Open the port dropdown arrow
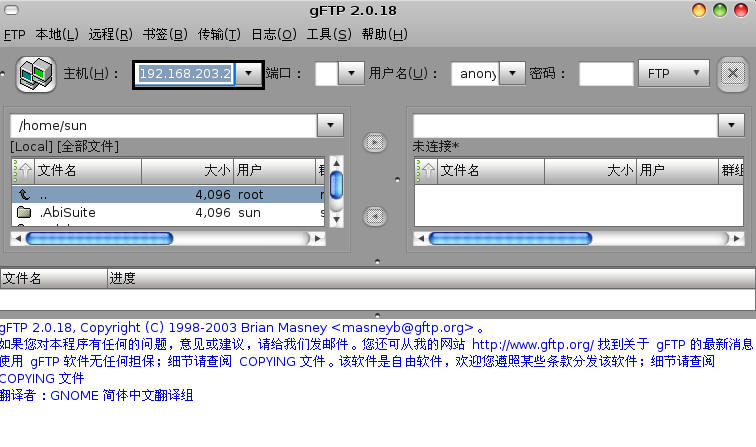 pyautogui.click(x=351, y=73)
